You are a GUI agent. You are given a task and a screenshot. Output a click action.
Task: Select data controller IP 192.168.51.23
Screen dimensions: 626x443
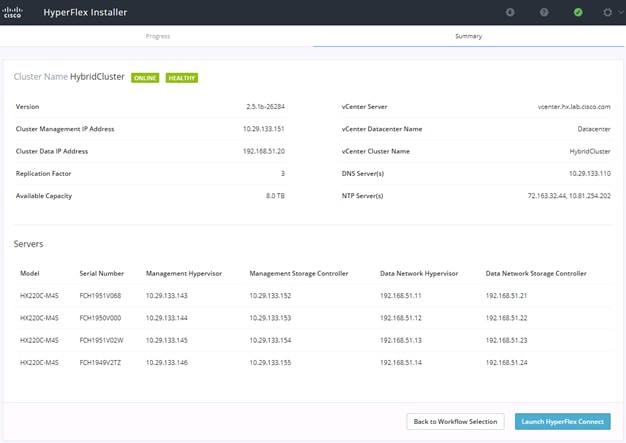(x=506, y=340)
